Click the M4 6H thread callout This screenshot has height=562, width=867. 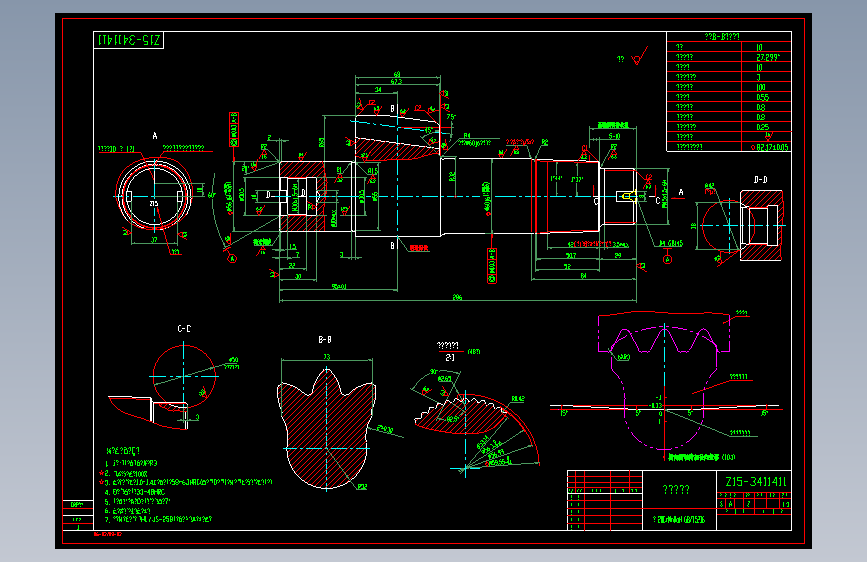coord(671,243)
